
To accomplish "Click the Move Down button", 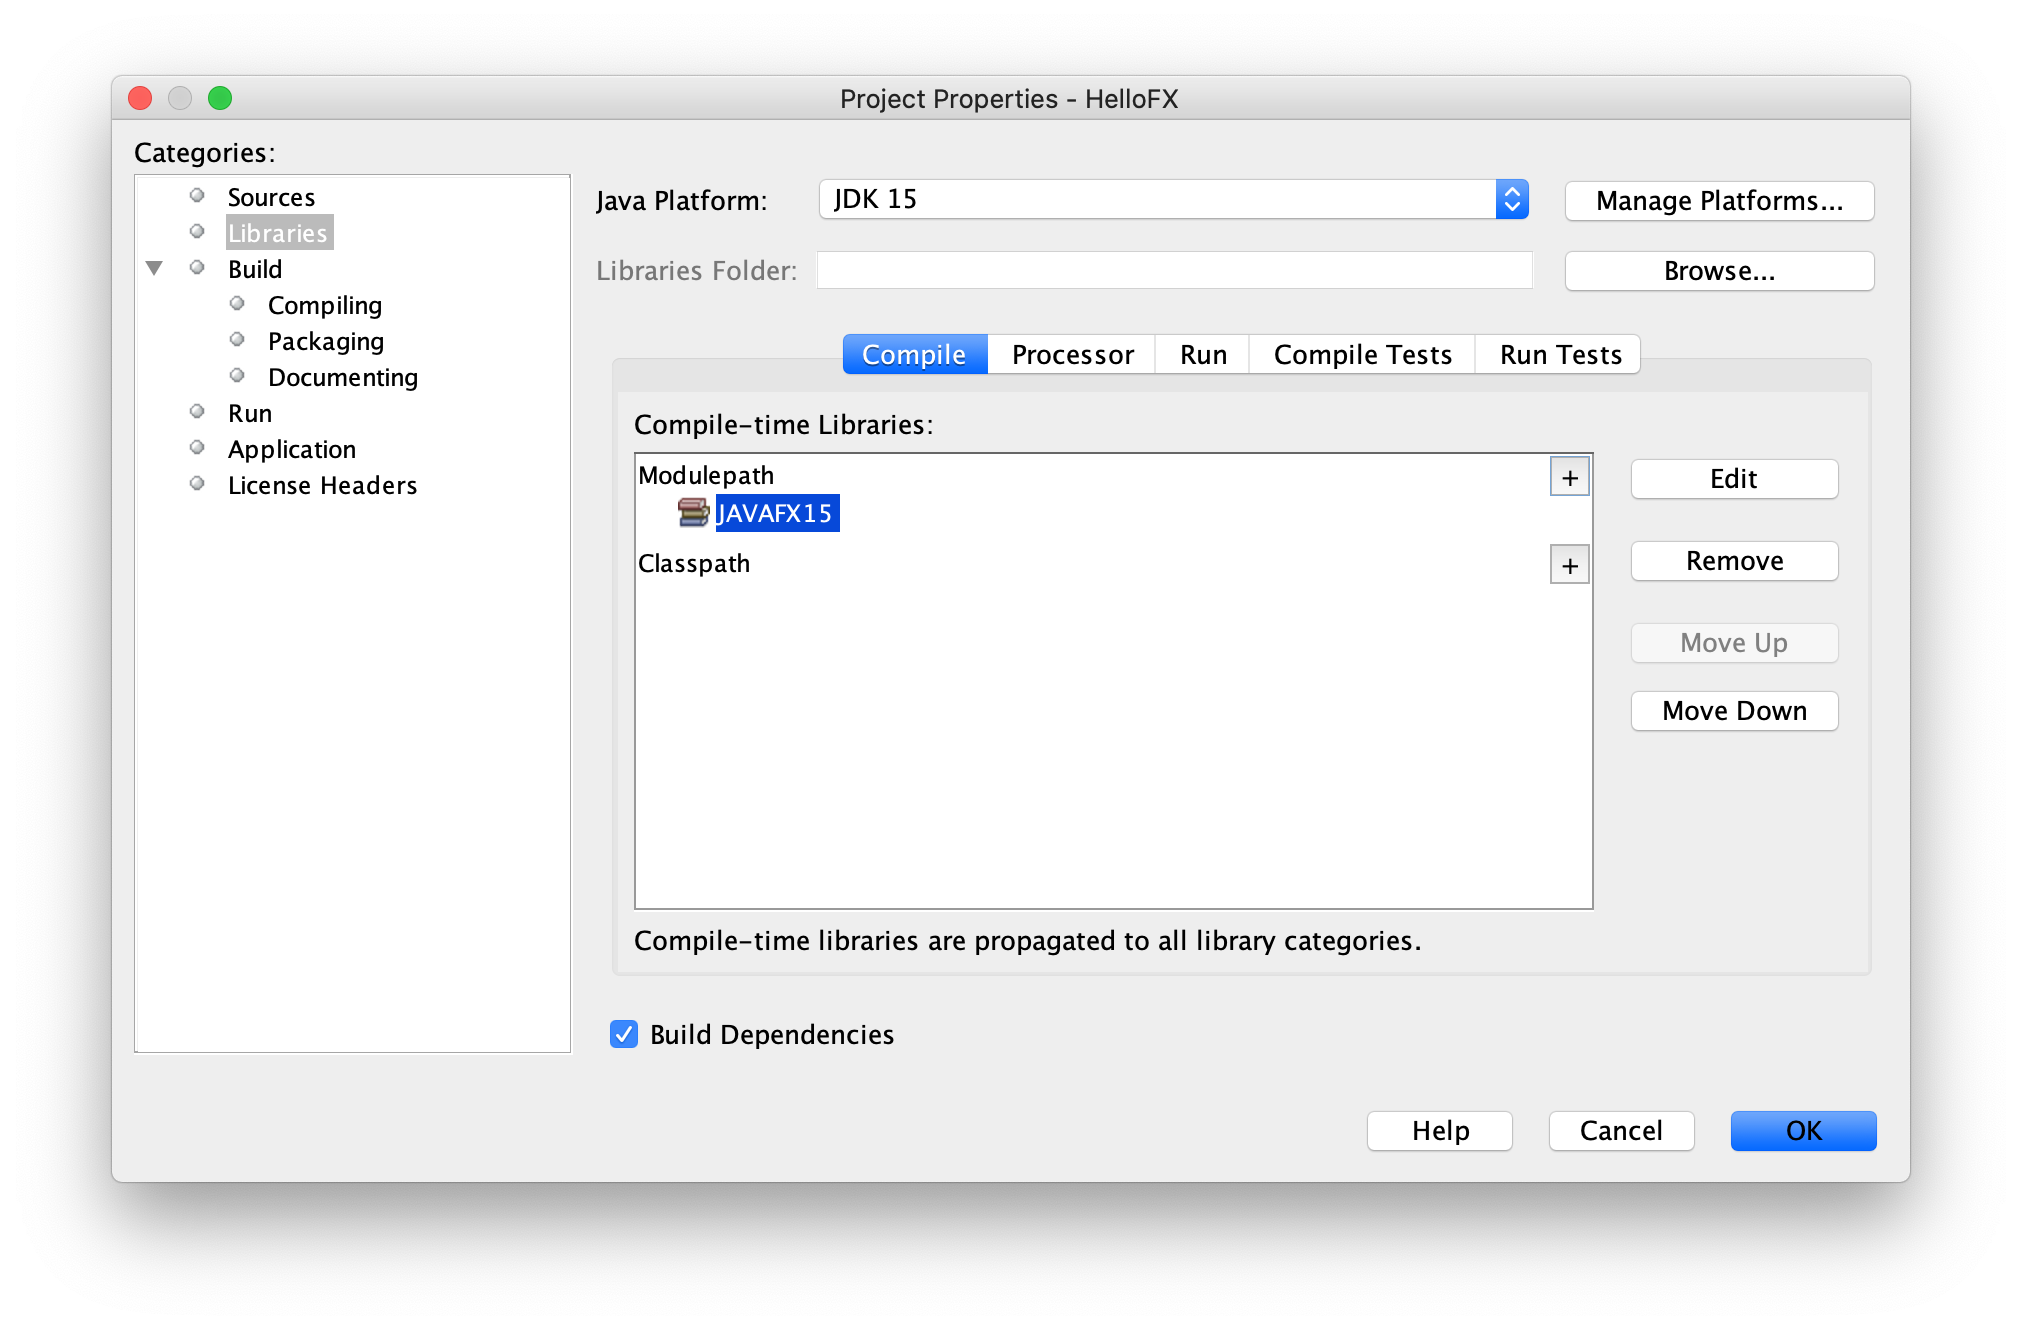I will click(x=1734, y=711).
